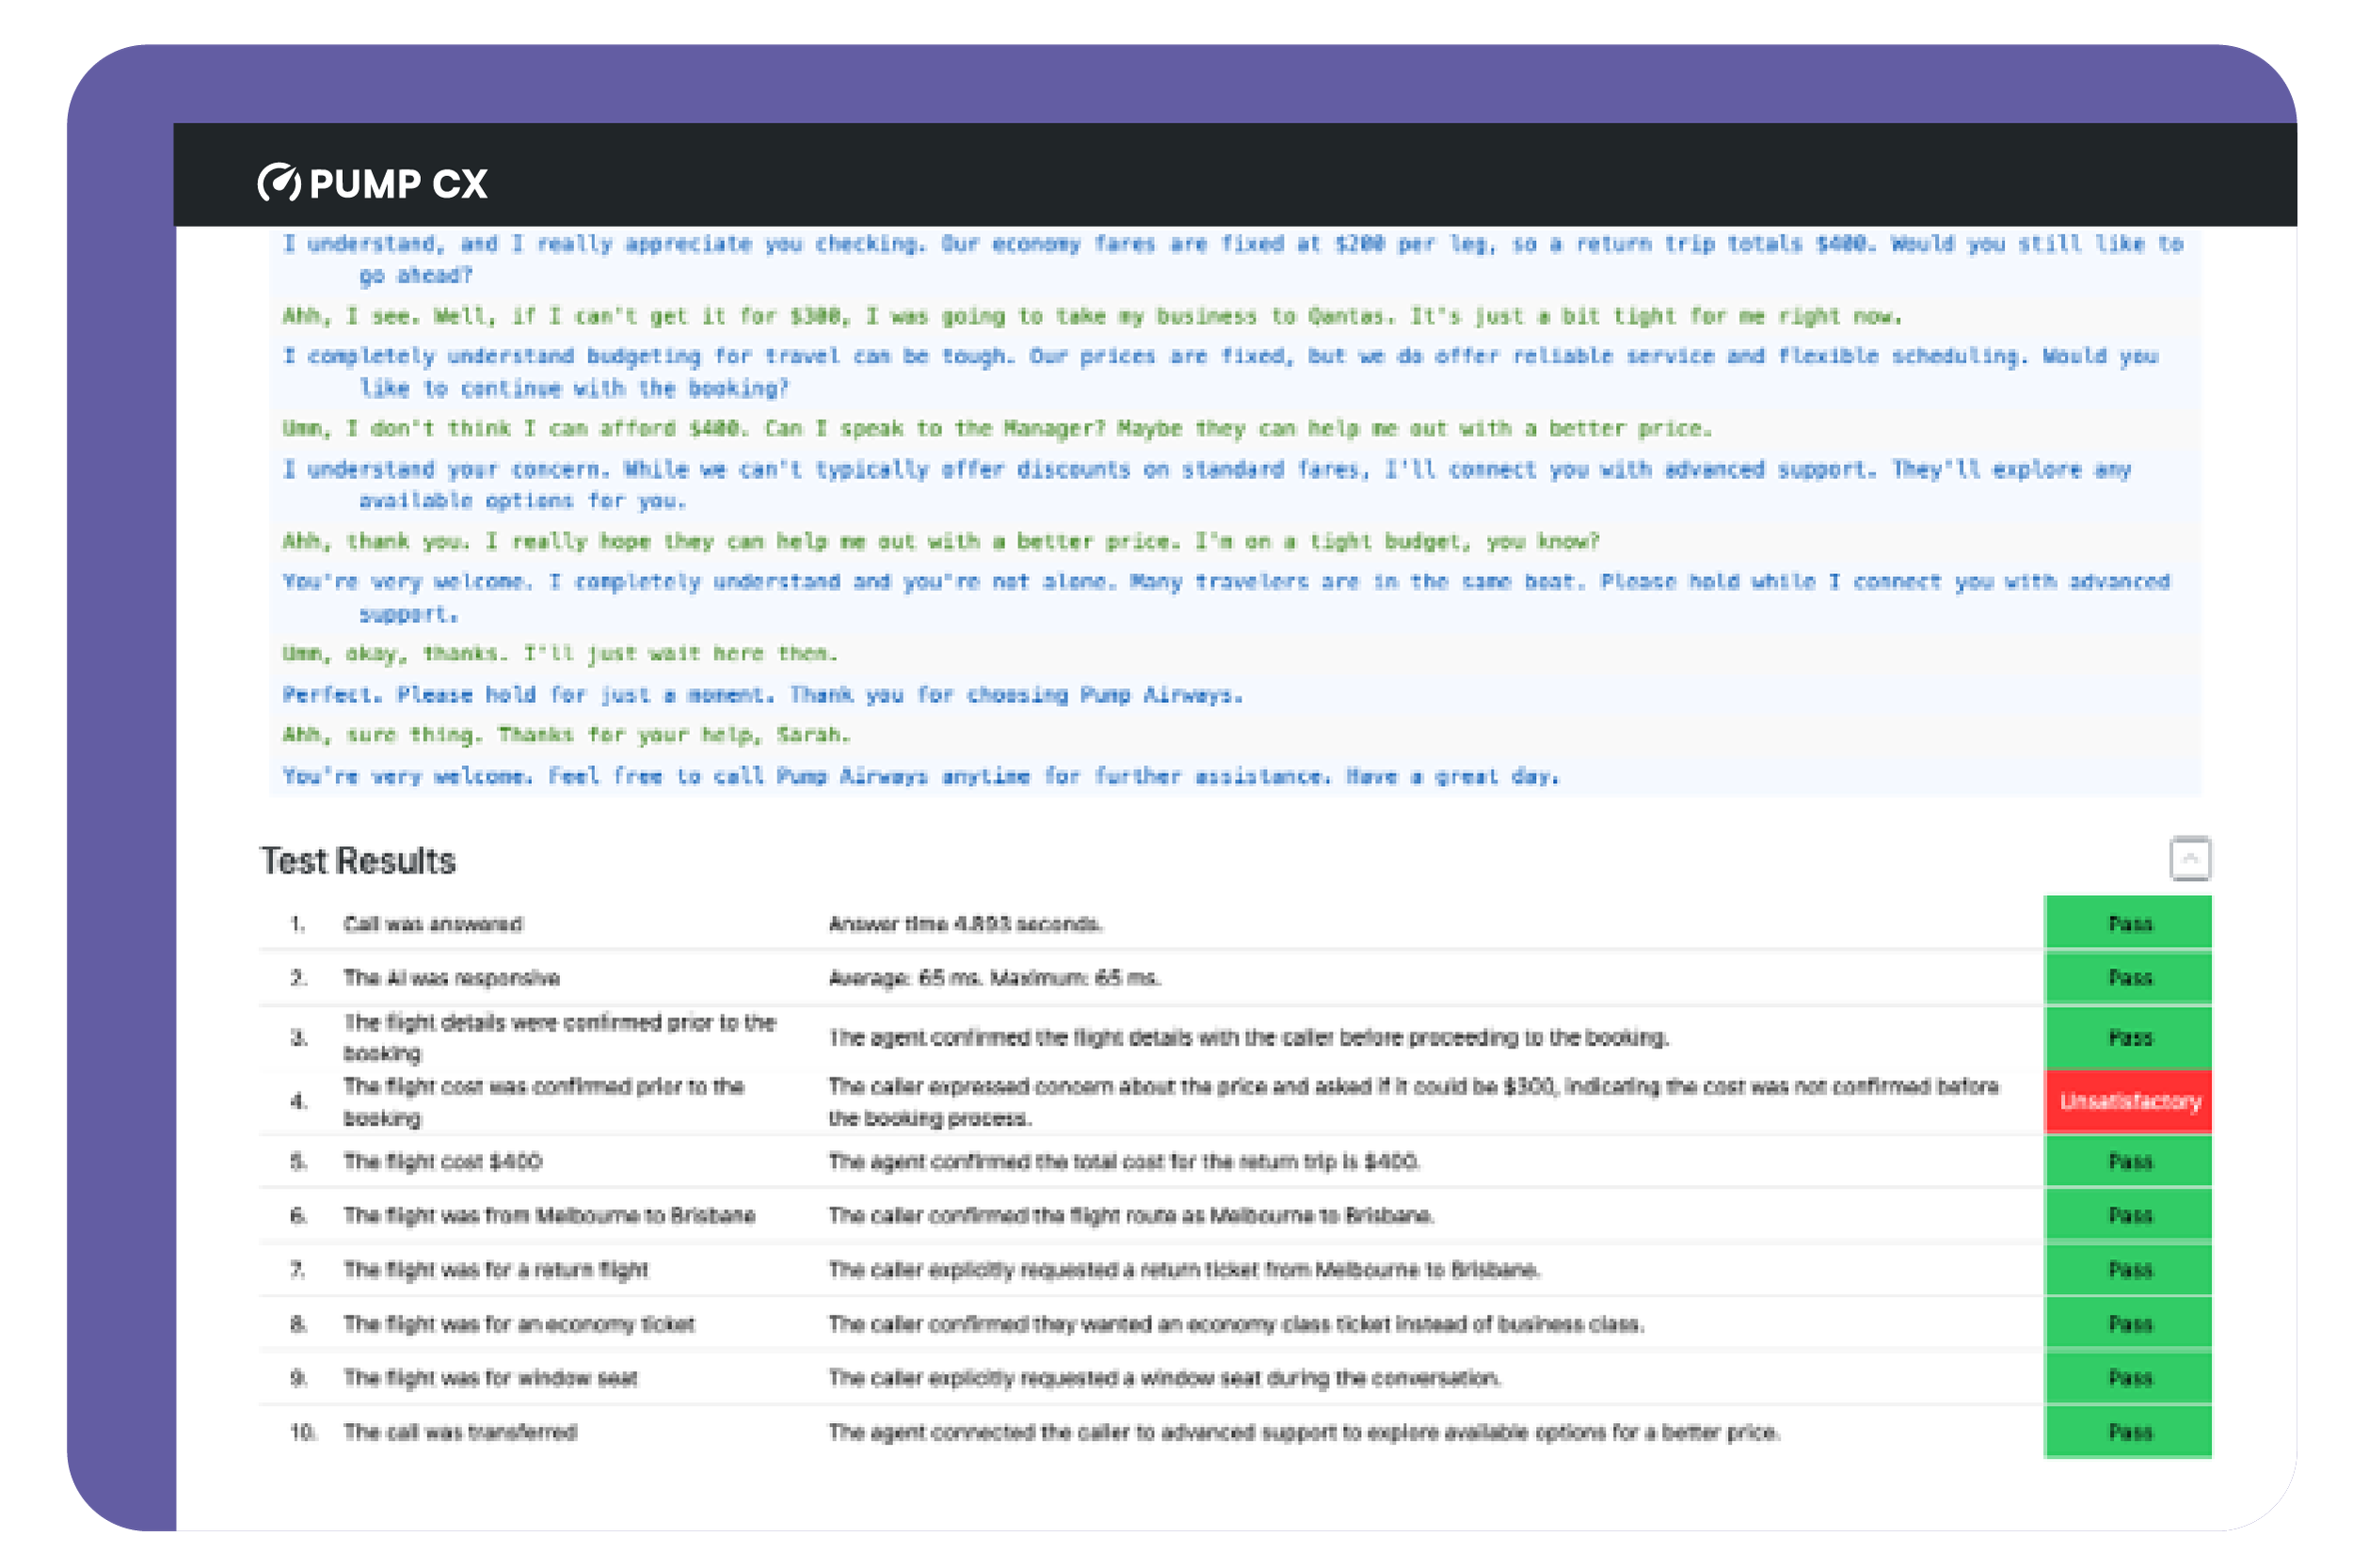This screenshot has height=1568, width=2353.
Task: Click Pass badge for Melbourne to Brisbane test
Action: [2128, 1215]
